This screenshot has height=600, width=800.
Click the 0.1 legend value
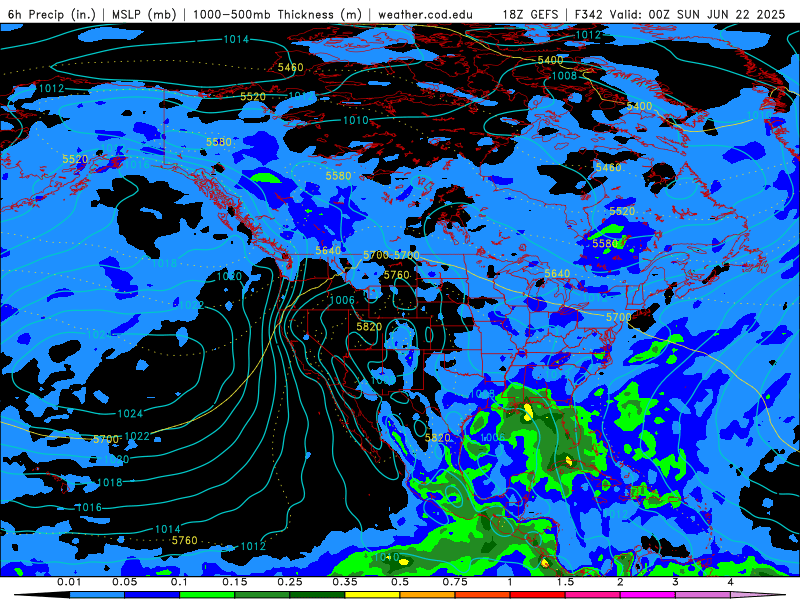(180, 582)
